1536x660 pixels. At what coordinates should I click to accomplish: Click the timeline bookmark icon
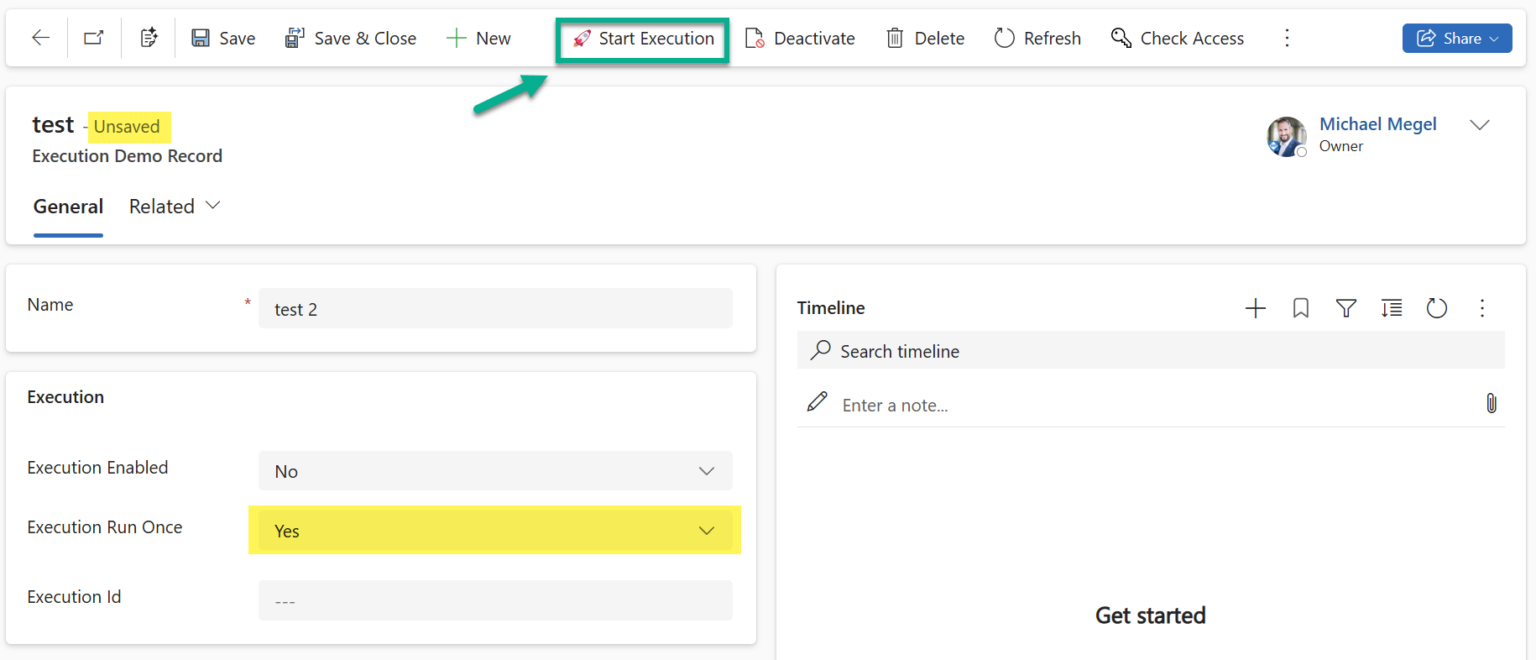pos(1300,308)
